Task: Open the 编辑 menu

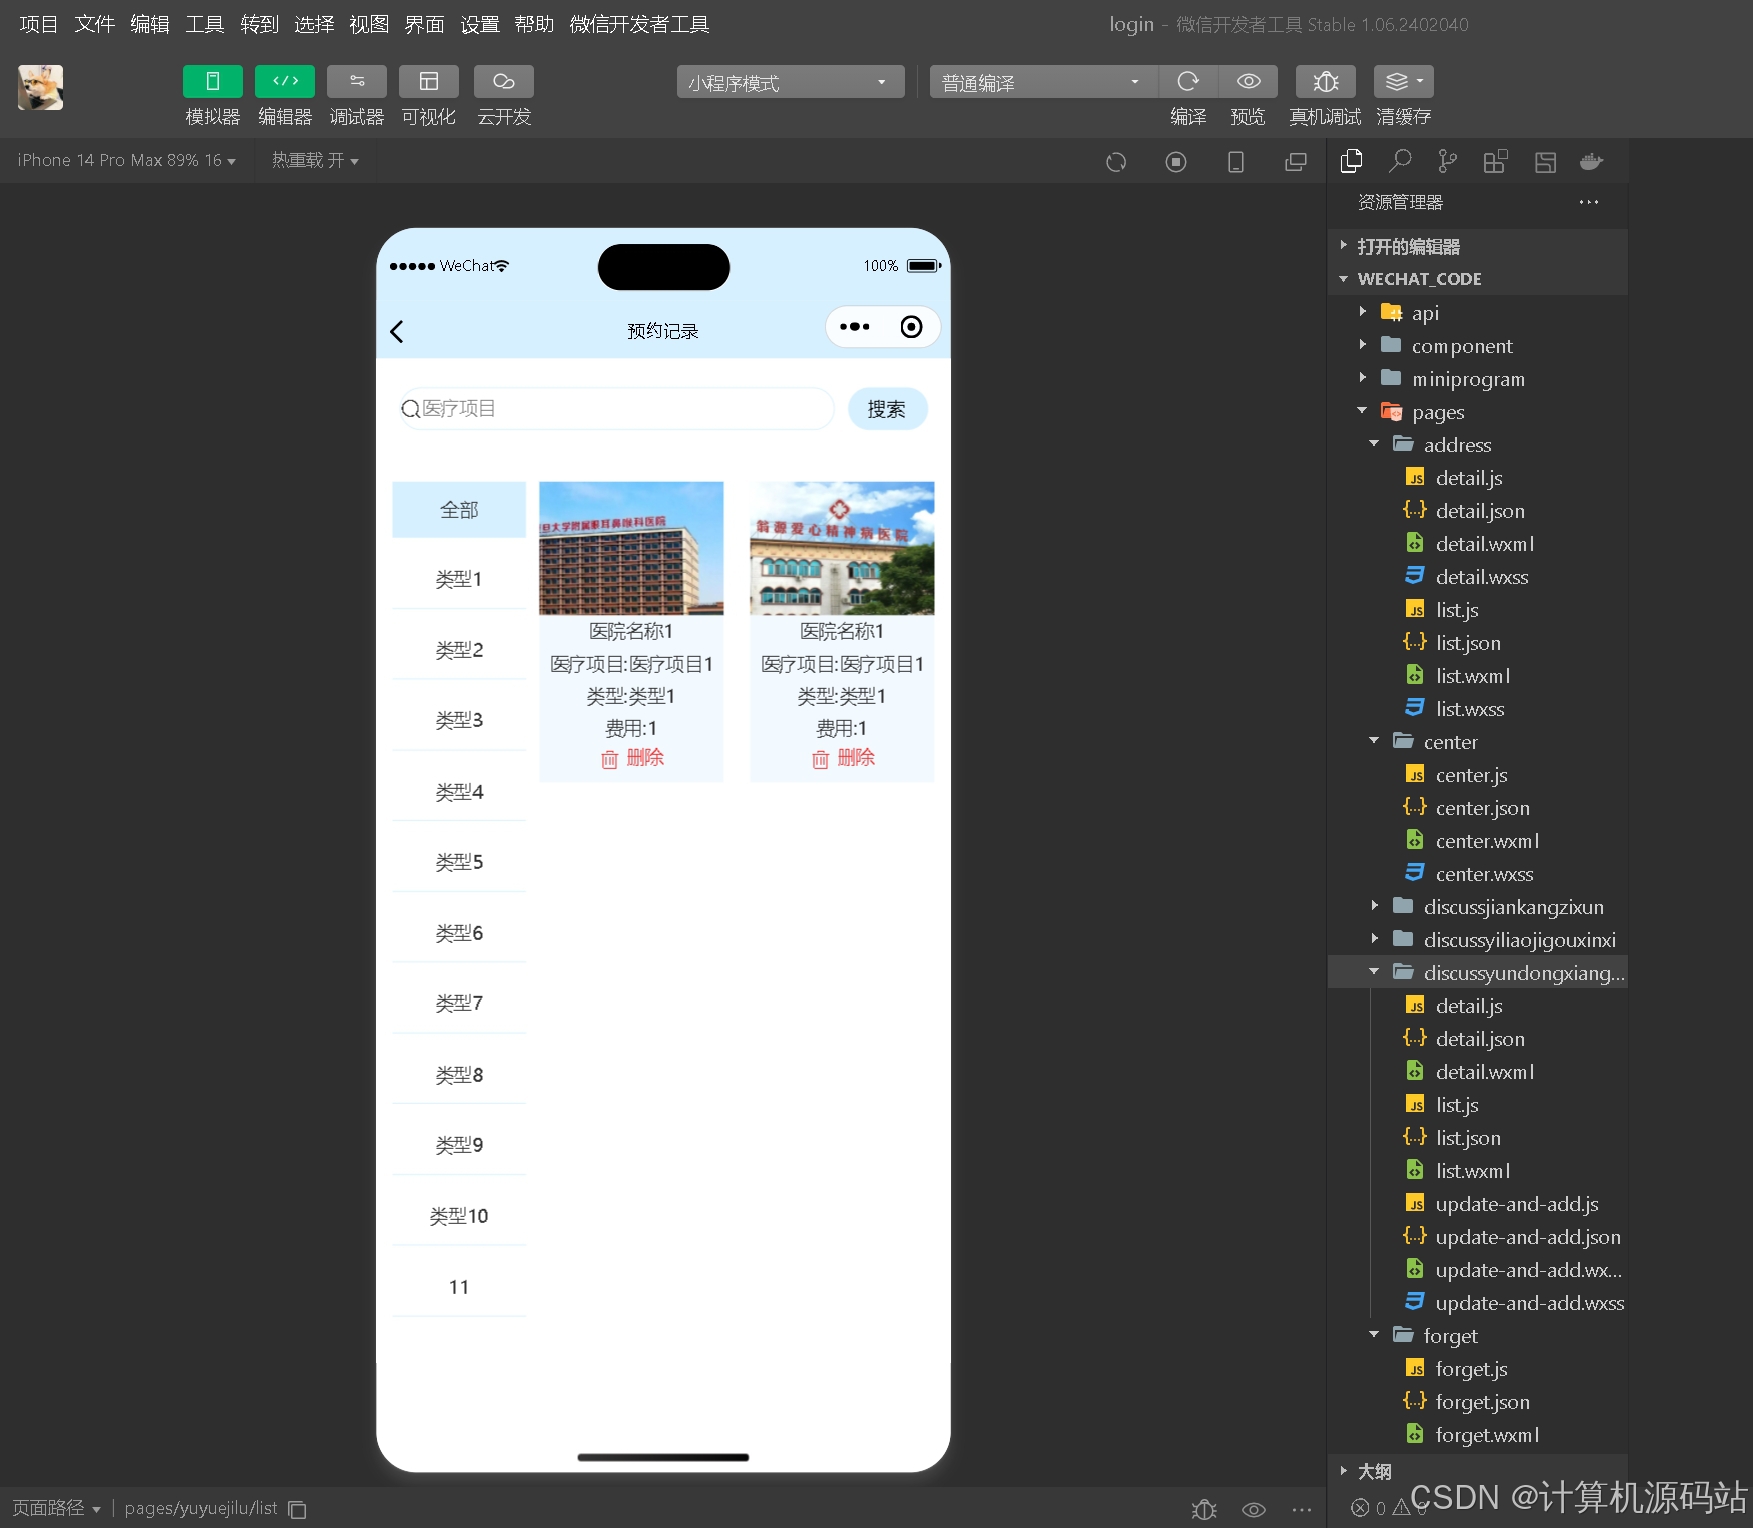Action: click(150, 24)
